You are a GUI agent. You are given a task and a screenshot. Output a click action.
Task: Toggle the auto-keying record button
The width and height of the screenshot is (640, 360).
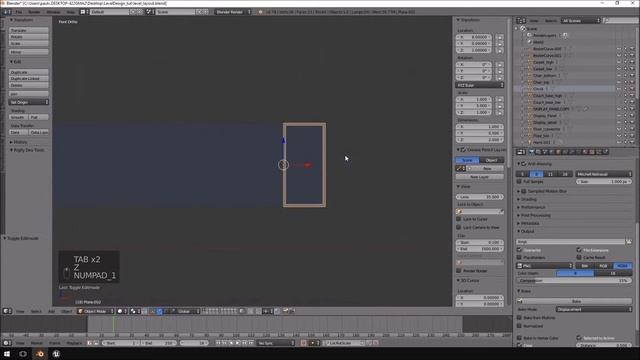click(304, 343)
